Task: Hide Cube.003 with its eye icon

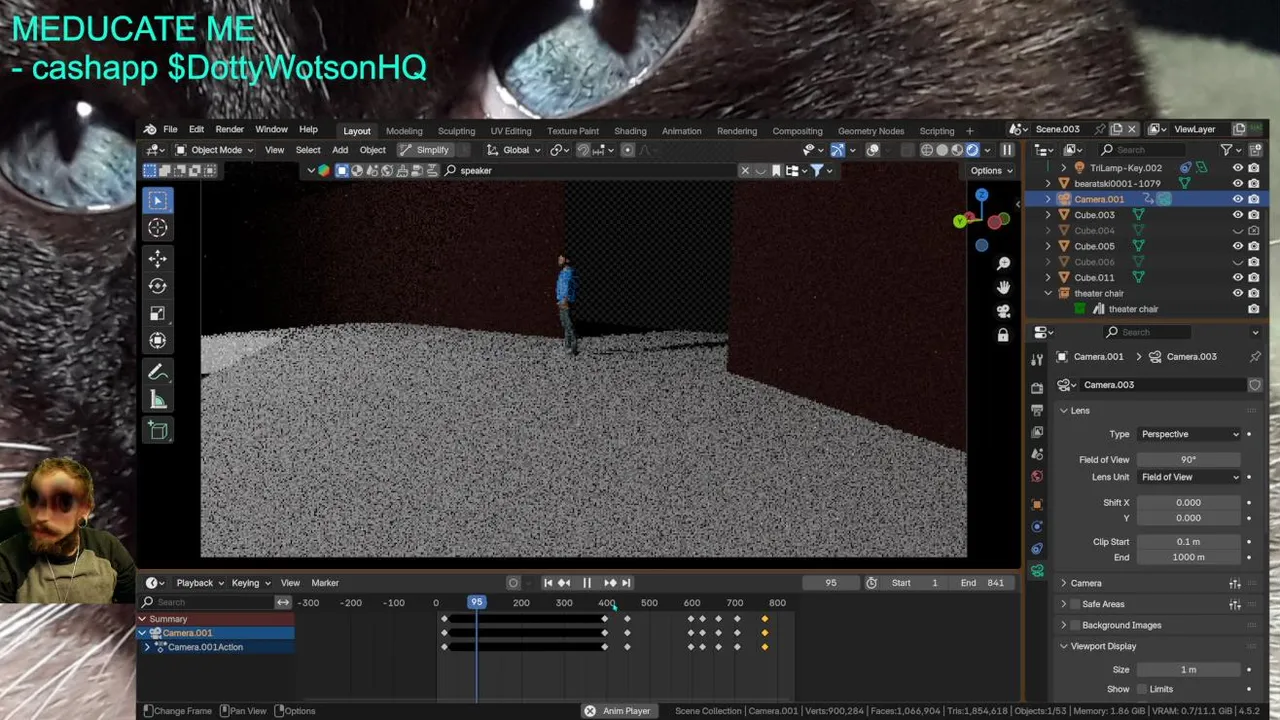Action: (1238, 215)
